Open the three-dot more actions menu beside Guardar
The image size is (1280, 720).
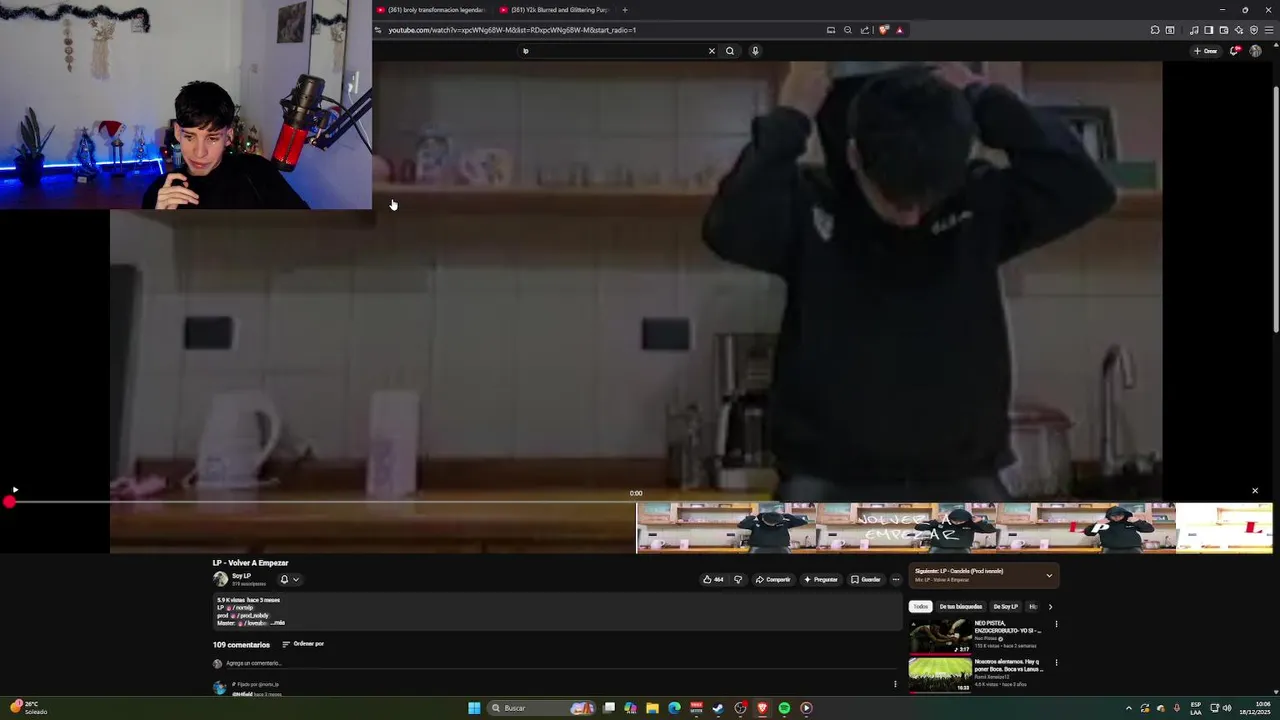point(895,579)
